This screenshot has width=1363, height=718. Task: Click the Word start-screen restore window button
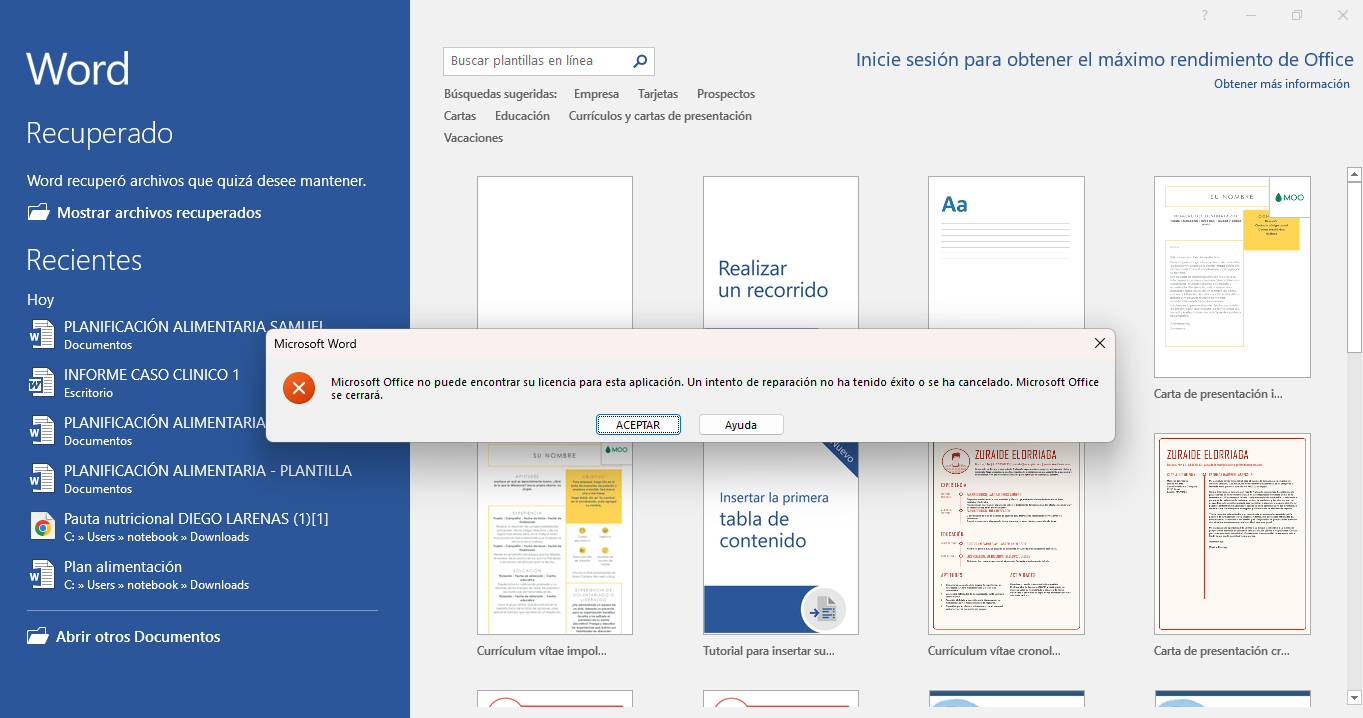click(1297, 15)
